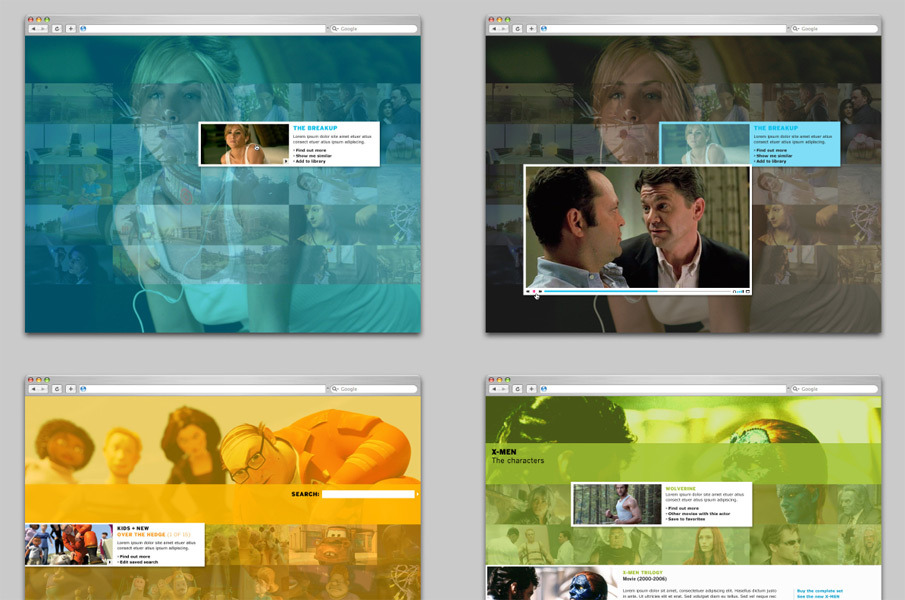905x600 pixels.
Task: Go back in the green X-Men browser window
Action: (495, 389)
